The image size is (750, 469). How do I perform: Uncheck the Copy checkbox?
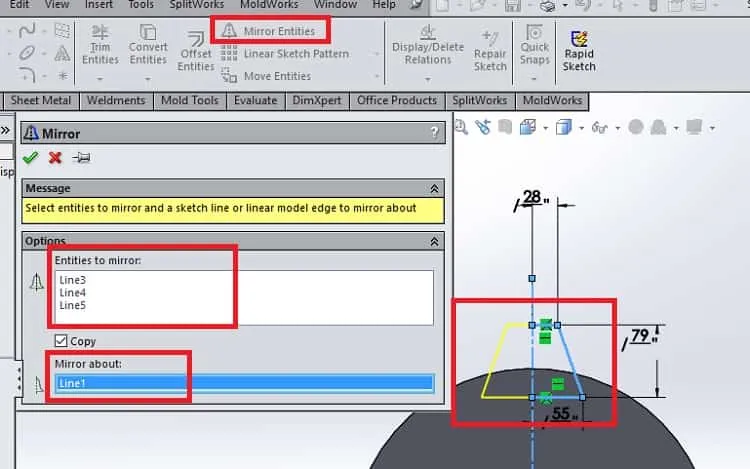tap(61, 341)
